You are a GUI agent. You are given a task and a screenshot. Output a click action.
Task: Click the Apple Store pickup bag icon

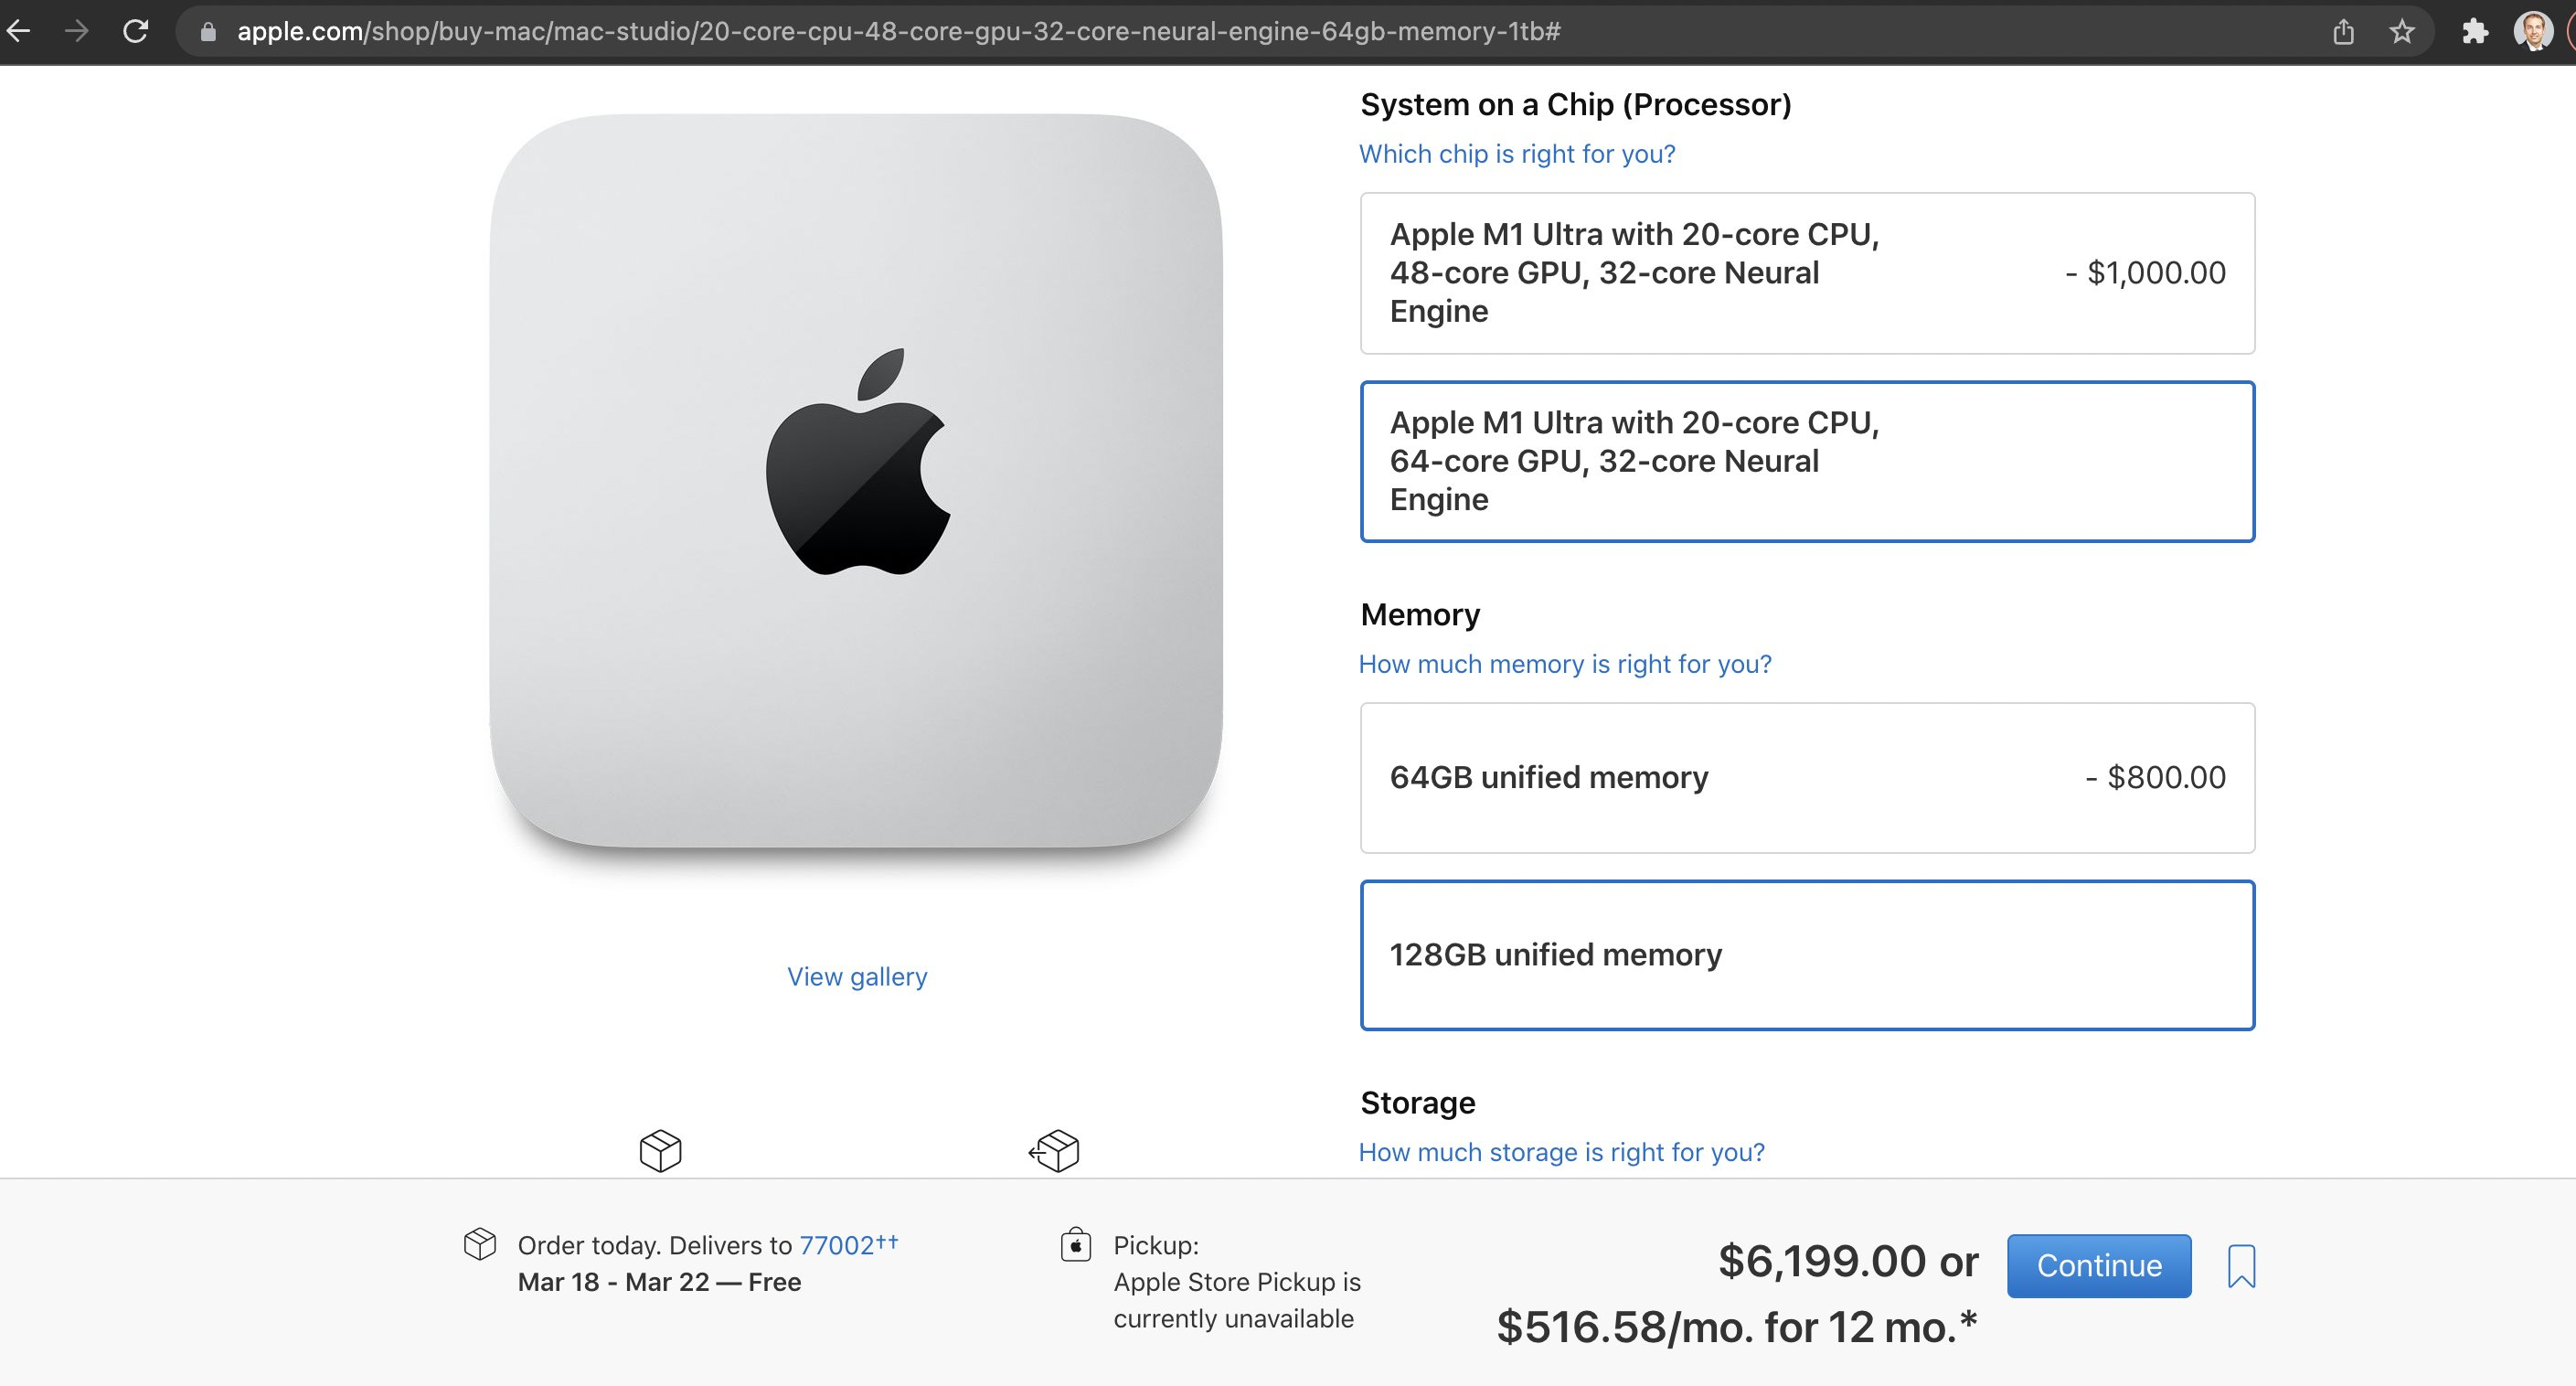pyautogui.click(x=1076, y=1245)
